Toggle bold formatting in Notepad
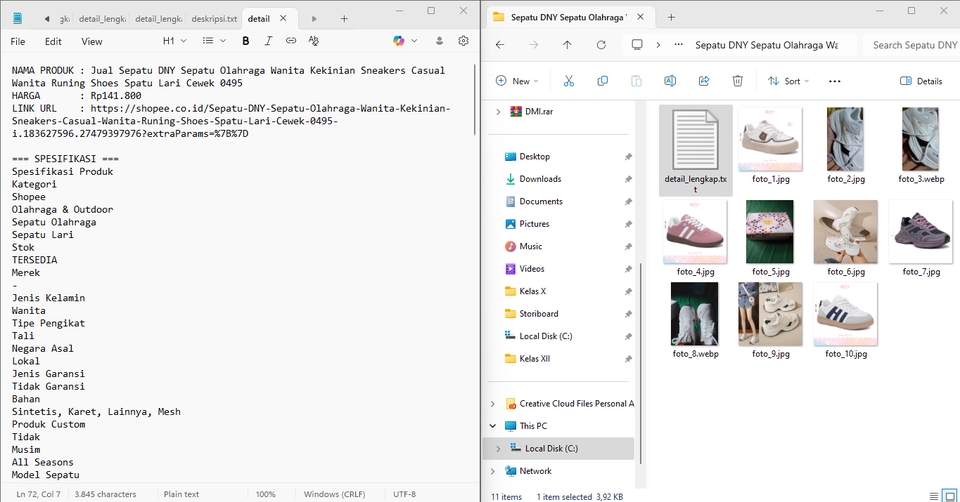This screenshot has width=960, height=502. click(246, 41)
